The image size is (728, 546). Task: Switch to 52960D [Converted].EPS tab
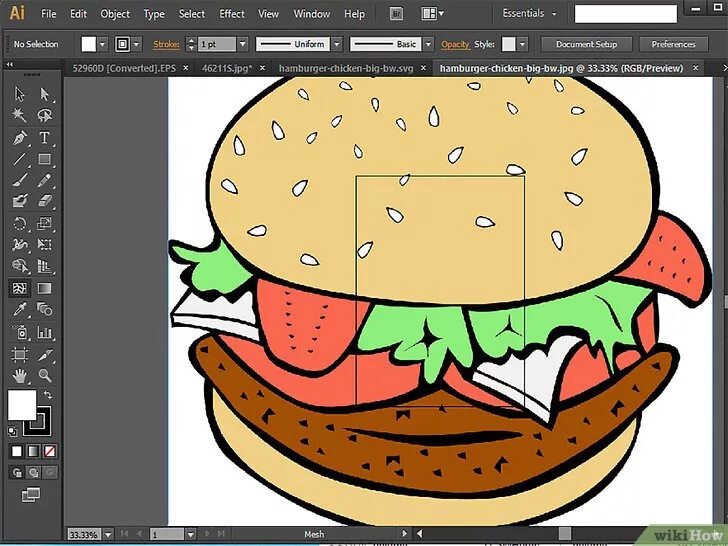124,68
